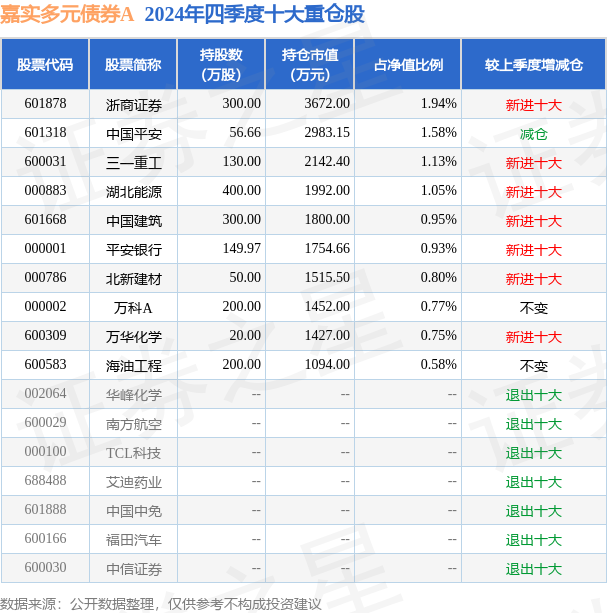
Task: Select the 万科A row name
Action: pos(133,308)
